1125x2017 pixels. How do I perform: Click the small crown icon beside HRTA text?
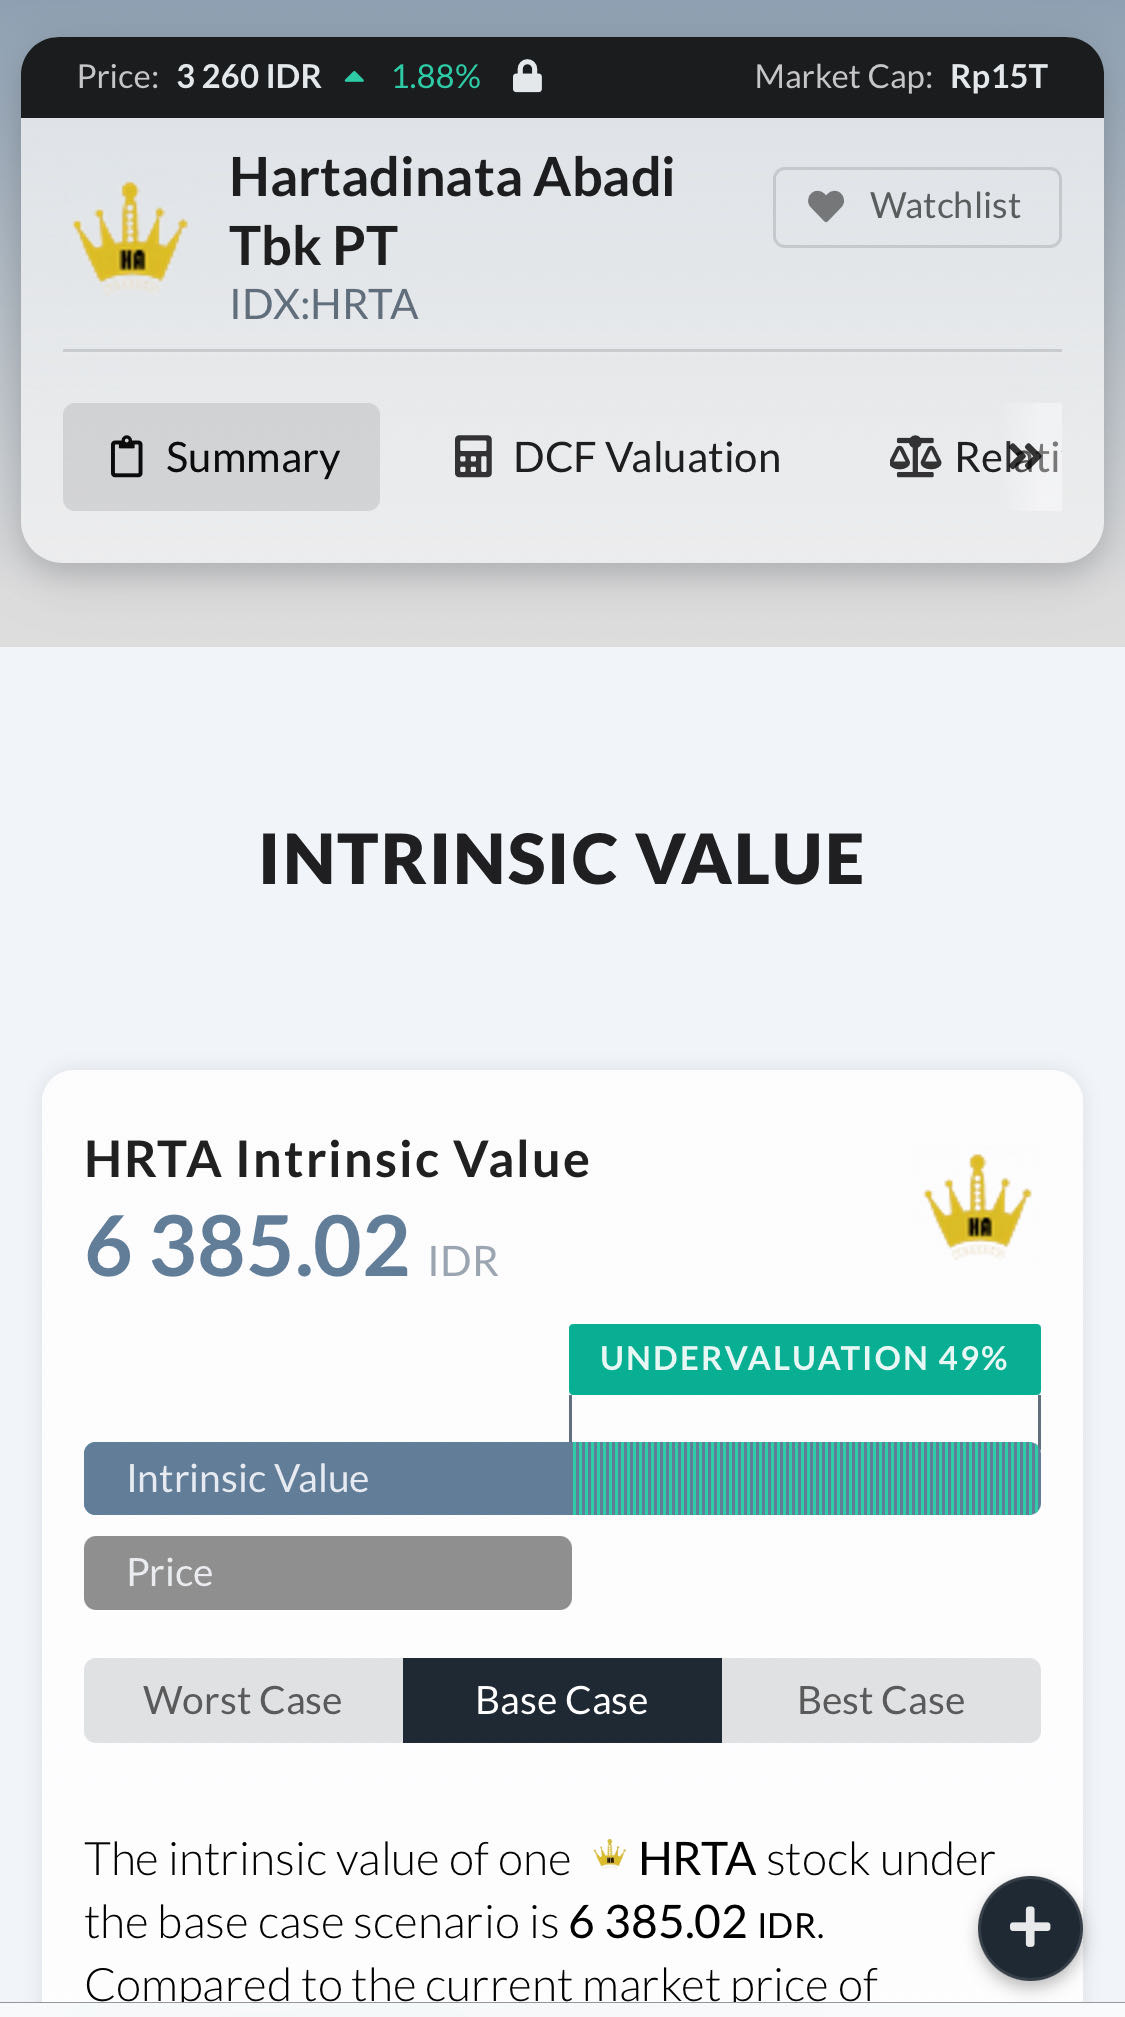tap(609, 1856)
